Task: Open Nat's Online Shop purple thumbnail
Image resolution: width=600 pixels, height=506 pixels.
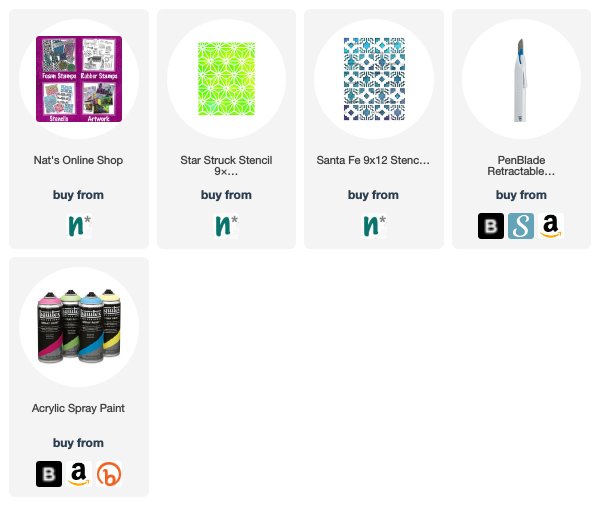Action: [x=79, y=79]
